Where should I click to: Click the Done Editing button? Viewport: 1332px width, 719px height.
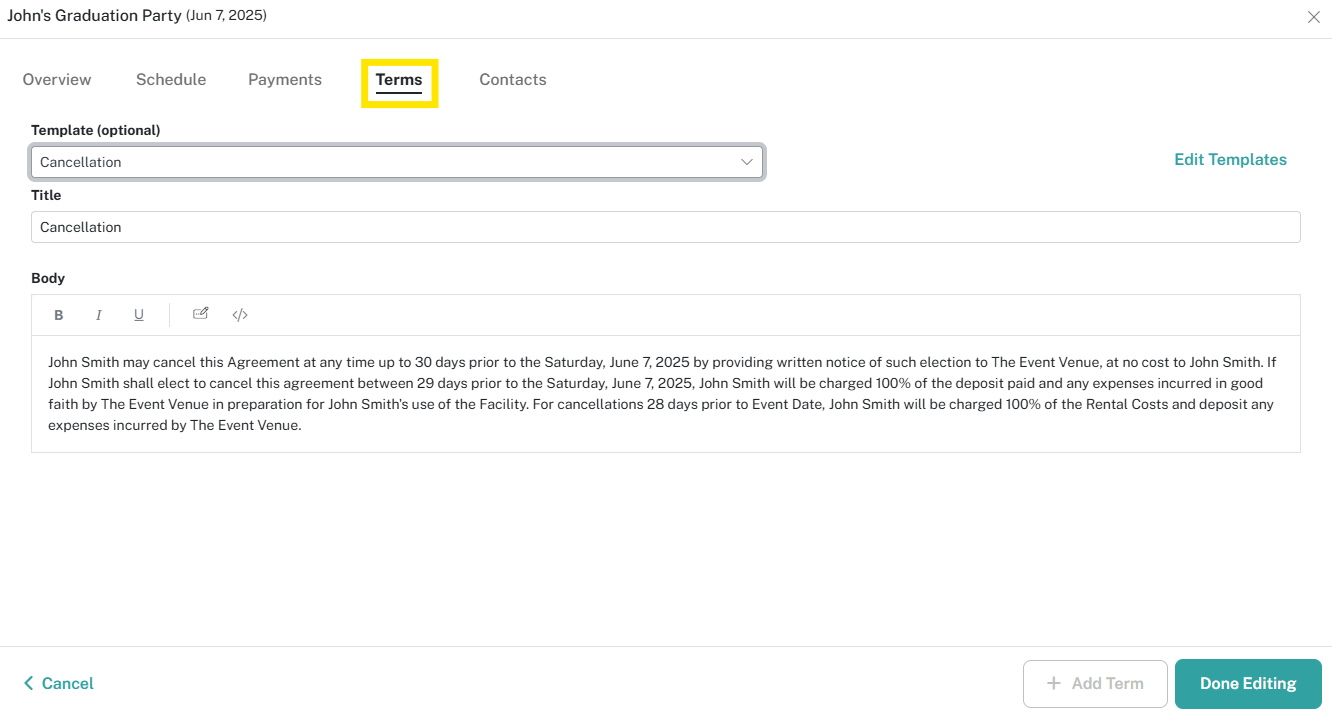click(x=1248, y=684)
